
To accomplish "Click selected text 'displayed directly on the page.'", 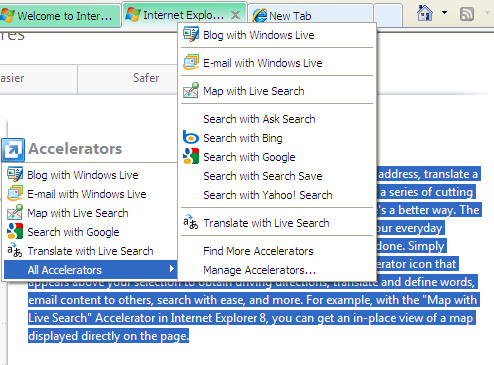I will point(108,336).
